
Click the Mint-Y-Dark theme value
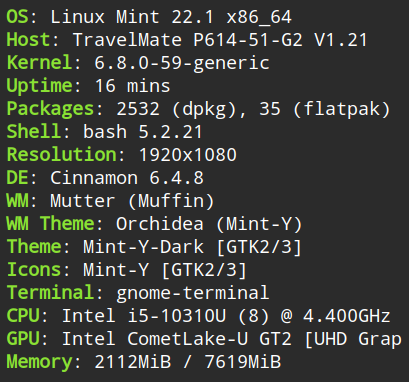coord(143,247)
